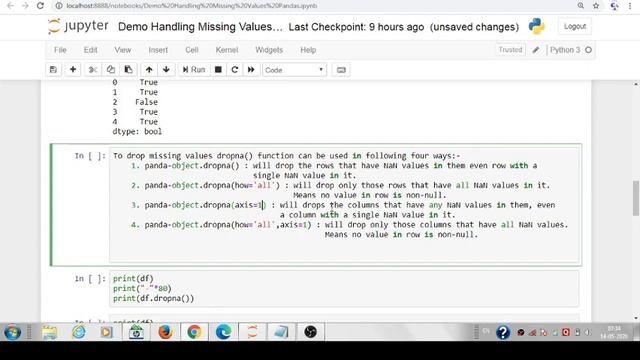This screenshot has width=640, height=360.
Task: Run the selected cell
Action: tap(193, 70)
